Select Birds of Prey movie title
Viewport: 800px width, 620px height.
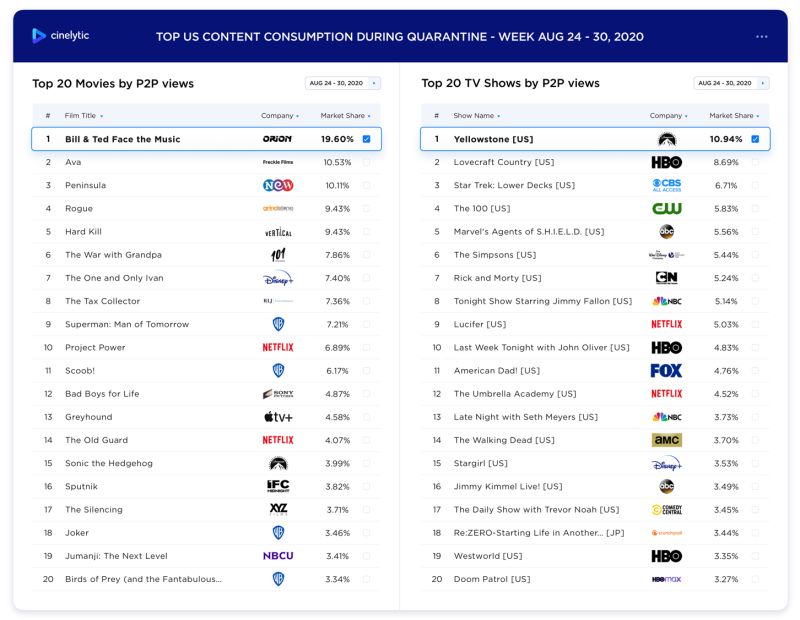pyautogui.click(x=143, y=579)
